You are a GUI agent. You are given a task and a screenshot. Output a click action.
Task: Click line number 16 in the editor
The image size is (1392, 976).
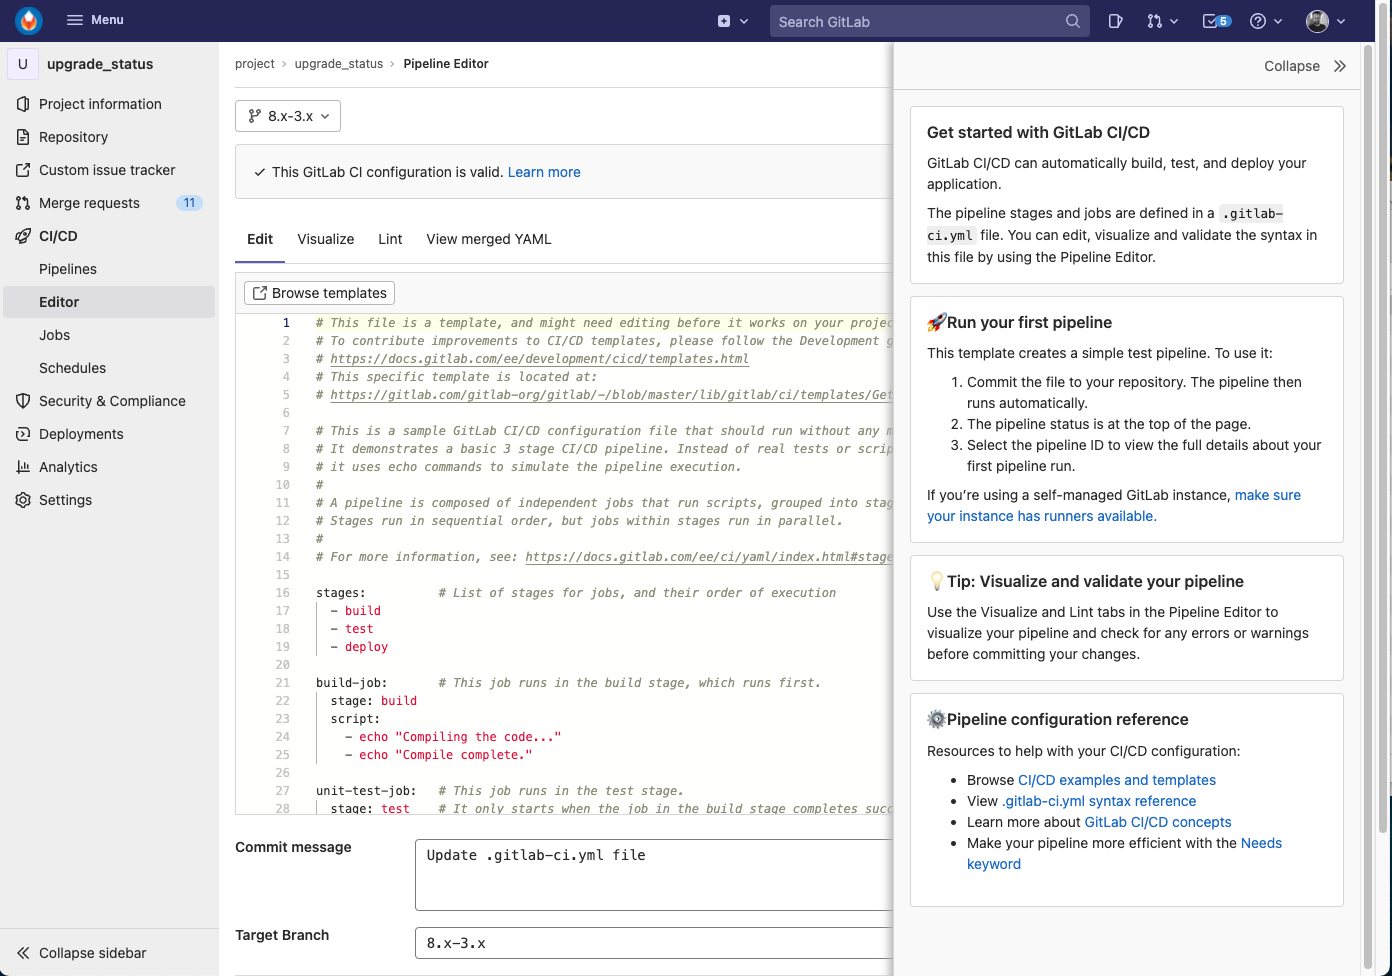click(x=283, y=593)
